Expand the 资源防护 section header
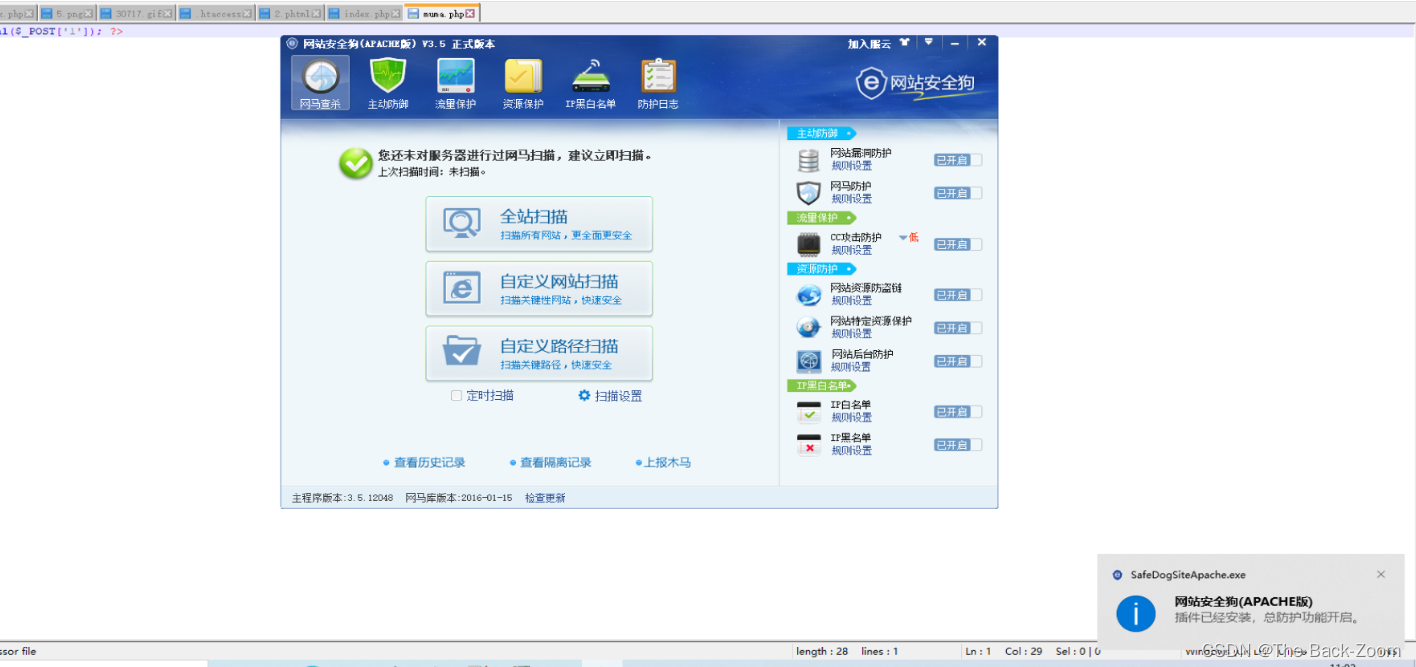The height and width of the screenshot is (667, 1416). (x=821, y=269)
